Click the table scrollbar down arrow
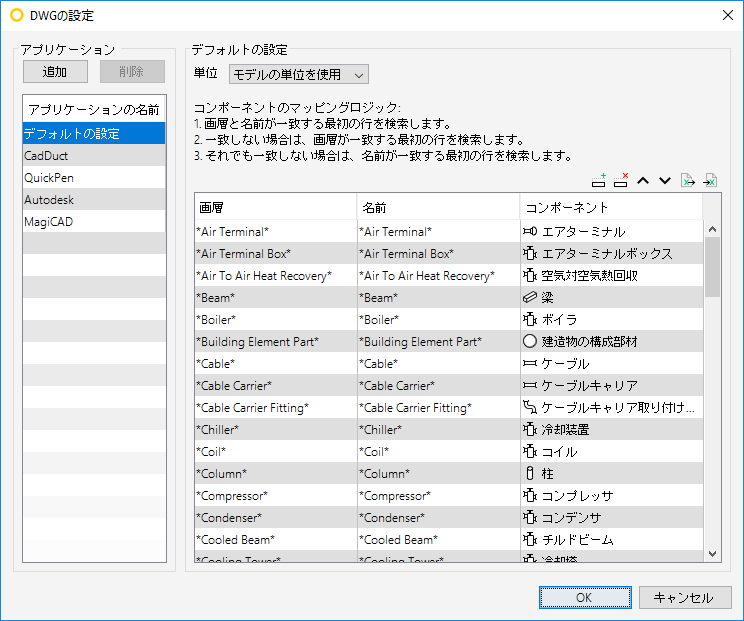The height and width of the screenshot is (621, 744). tap(712, 554)
